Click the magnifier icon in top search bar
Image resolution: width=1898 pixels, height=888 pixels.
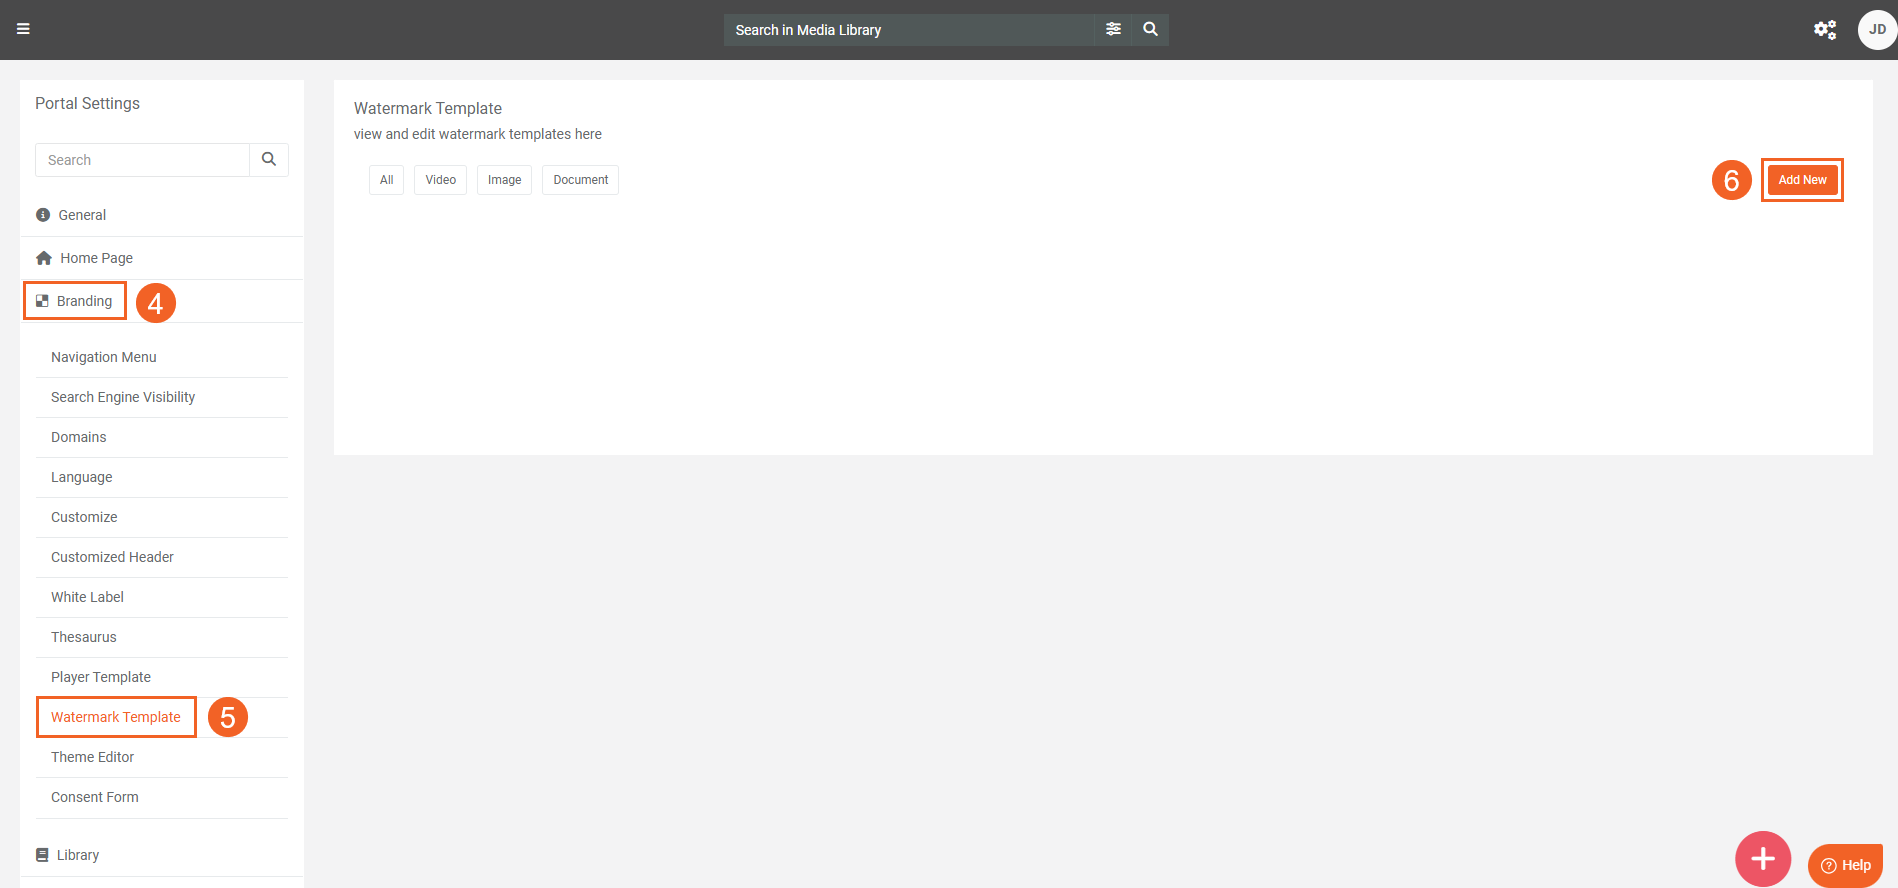coord(1151,29)
